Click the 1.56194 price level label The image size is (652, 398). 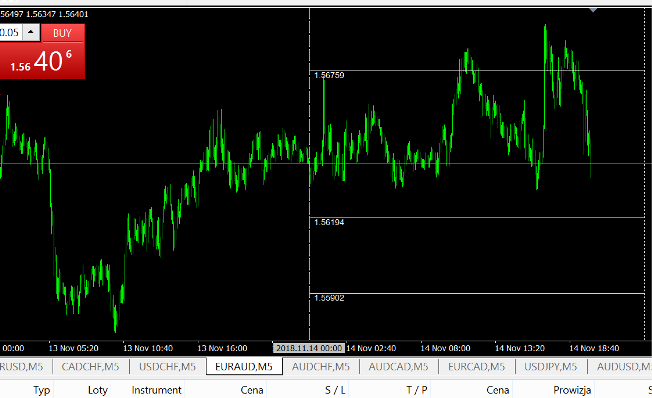[329, 222]
